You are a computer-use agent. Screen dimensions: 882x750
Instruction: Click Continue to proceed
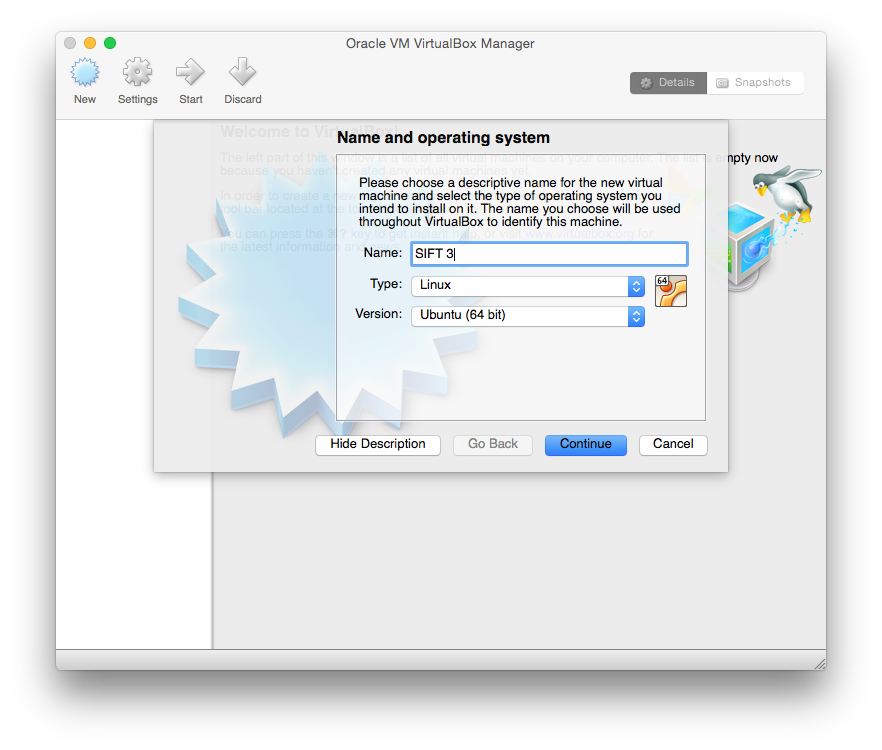point(586,444)
